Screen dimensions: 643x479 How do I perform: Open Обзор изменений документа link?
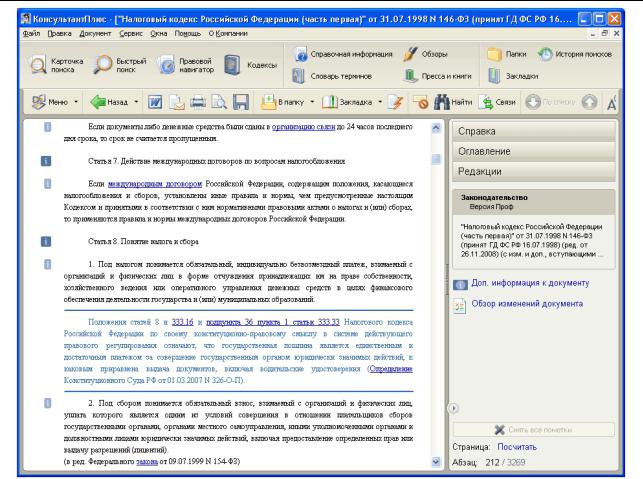[527, 304]
